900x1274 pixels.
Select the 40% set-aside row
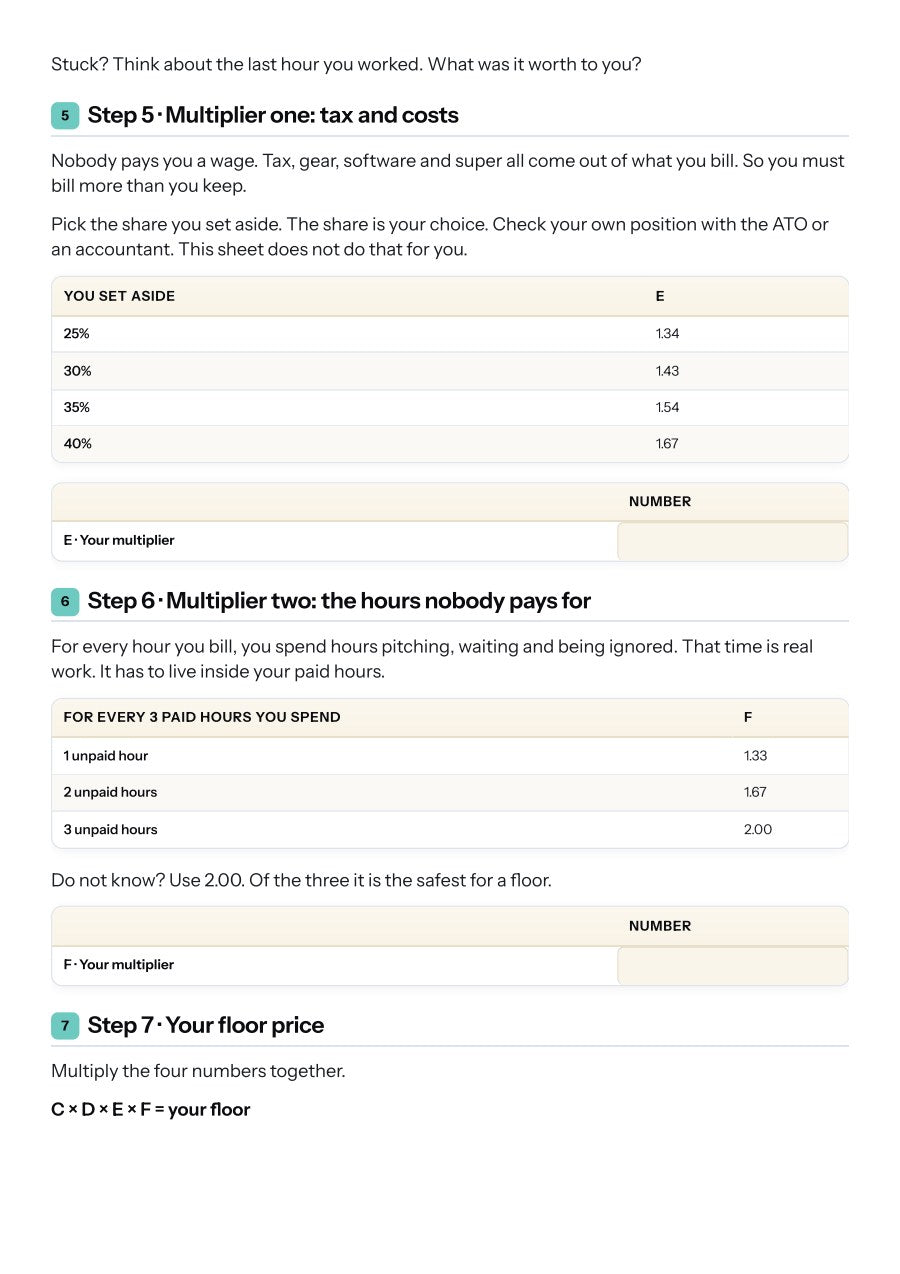click(x=450, y=444)
